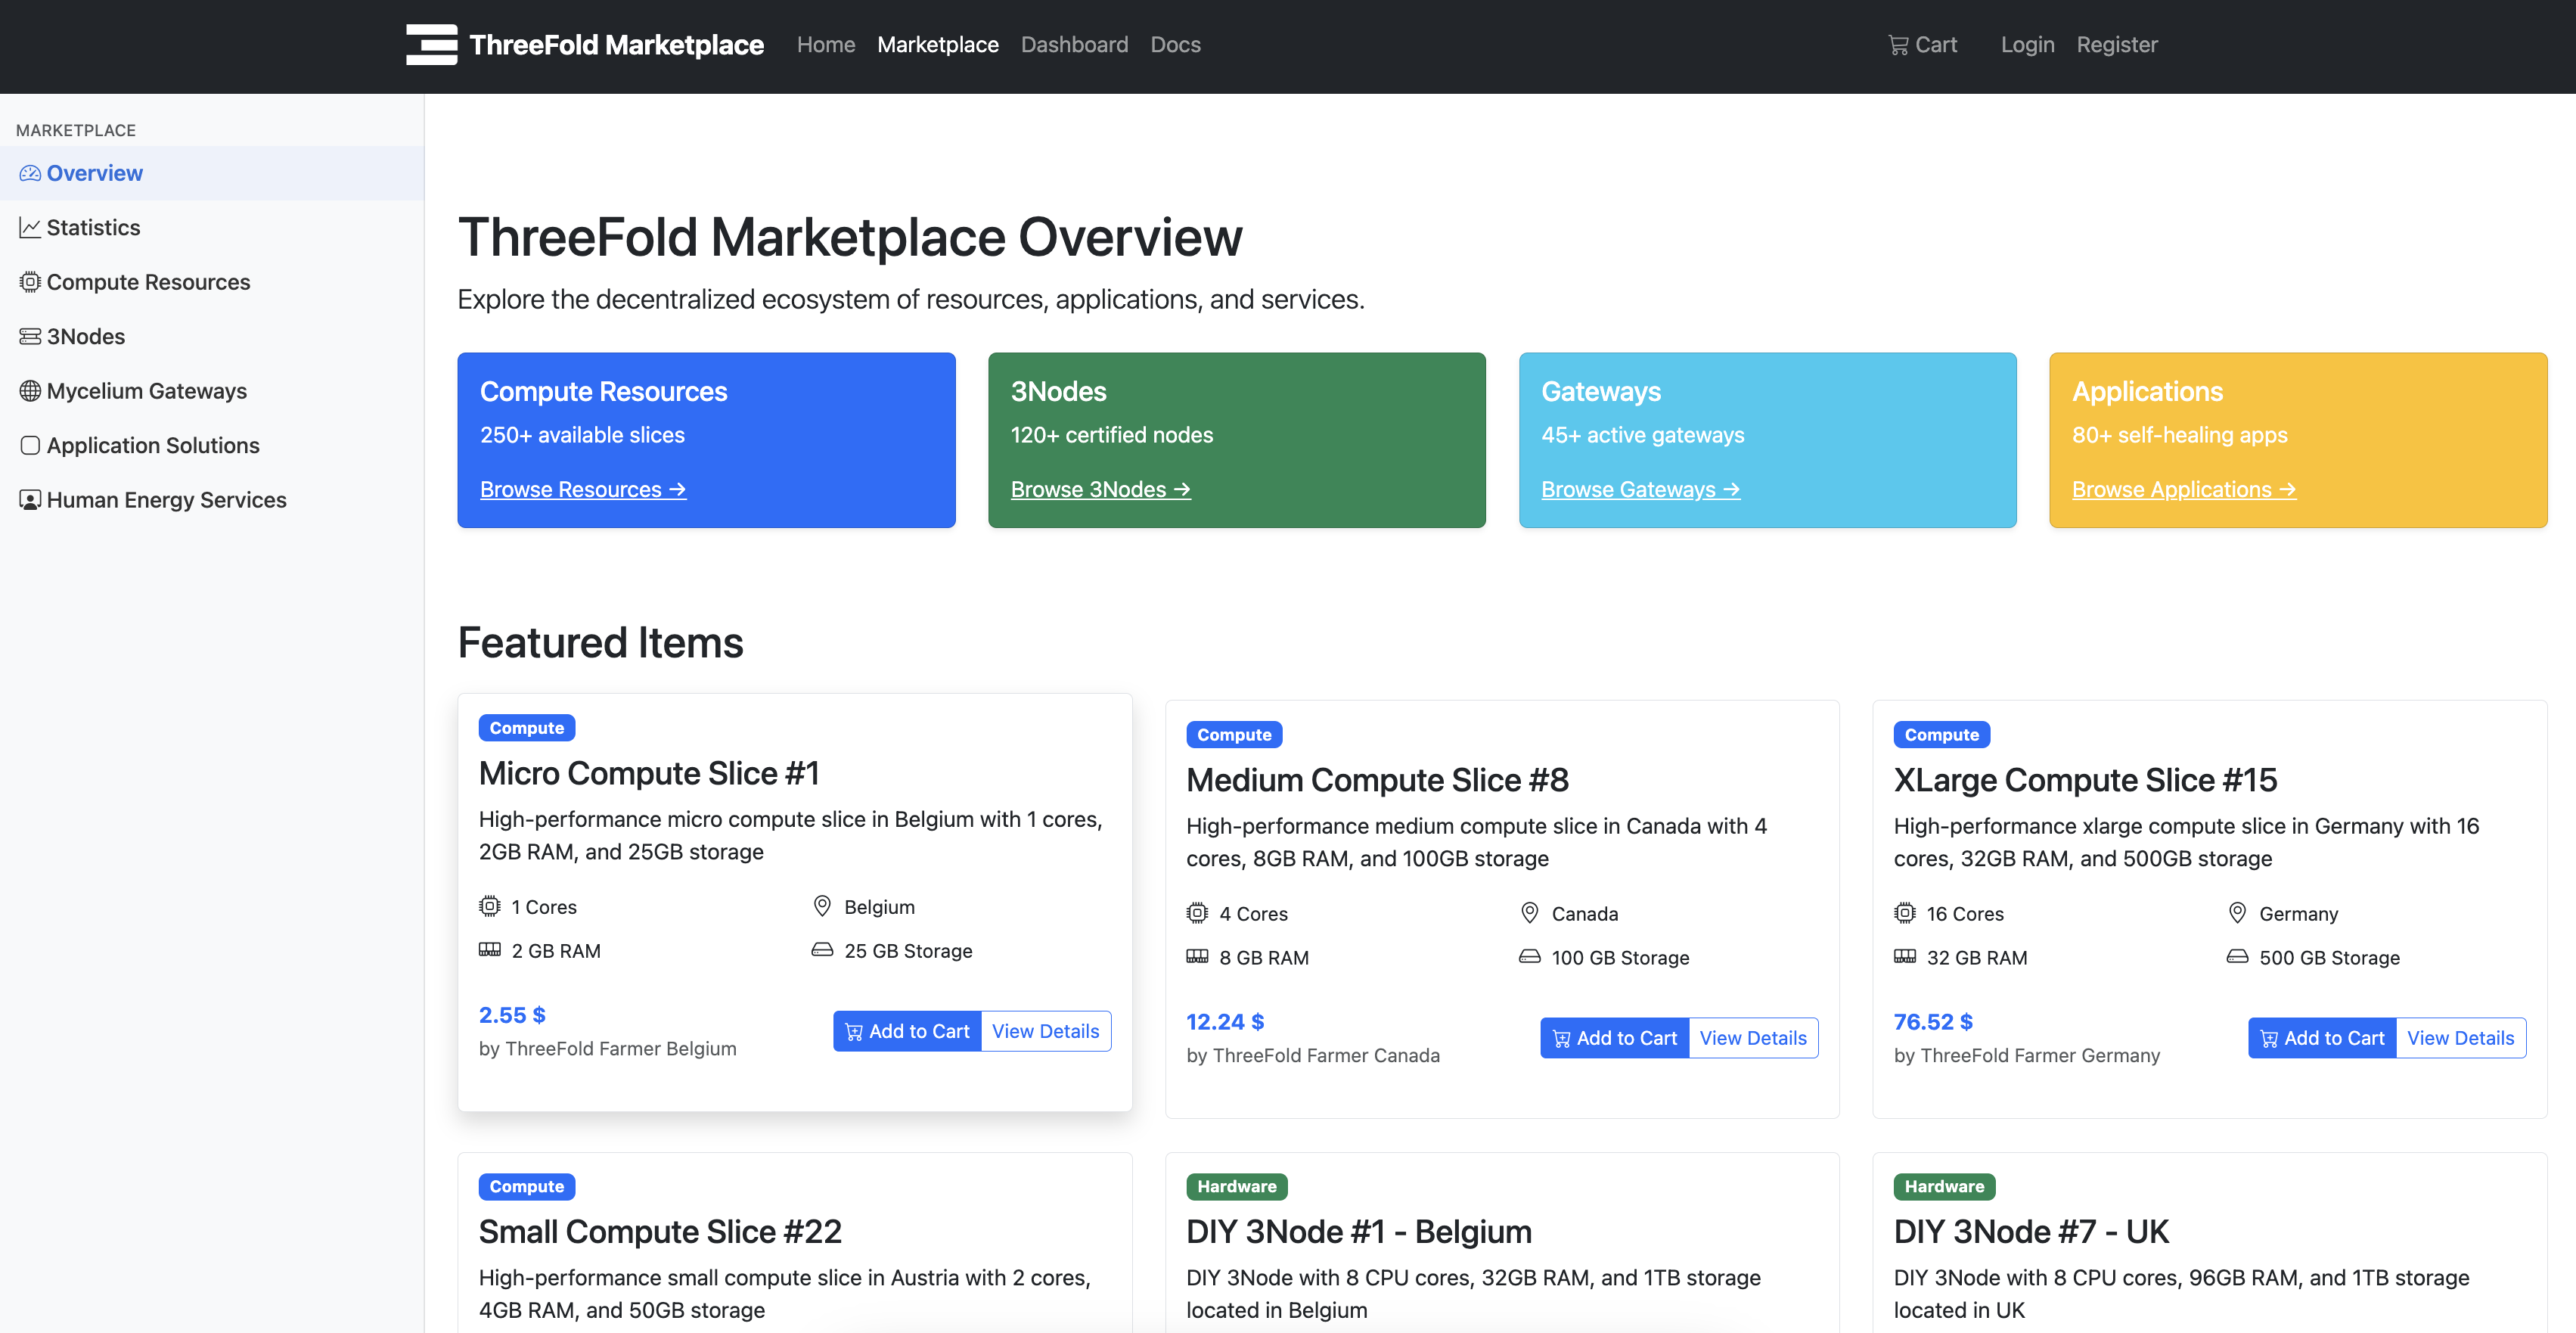Follow the Browse 3Nodes link
Screen dimensions: 2576x1333
(x=1100, y=489)
